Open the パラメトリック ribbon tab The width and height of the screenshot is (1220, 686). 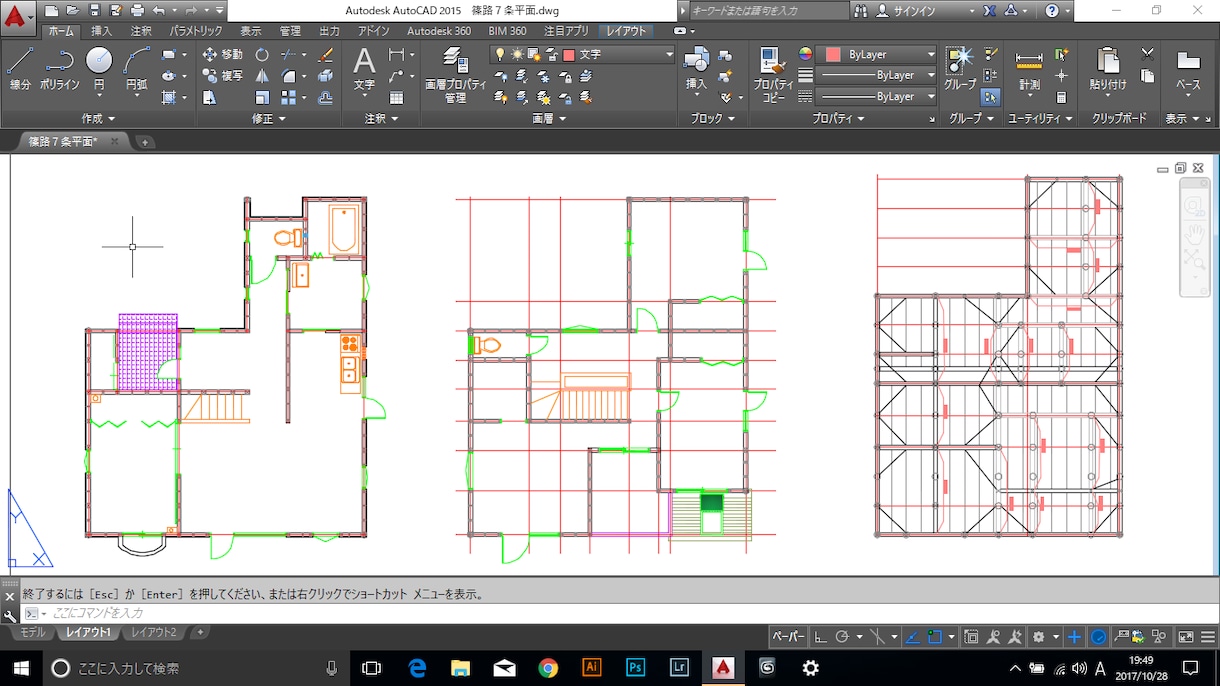coord(196,31)
